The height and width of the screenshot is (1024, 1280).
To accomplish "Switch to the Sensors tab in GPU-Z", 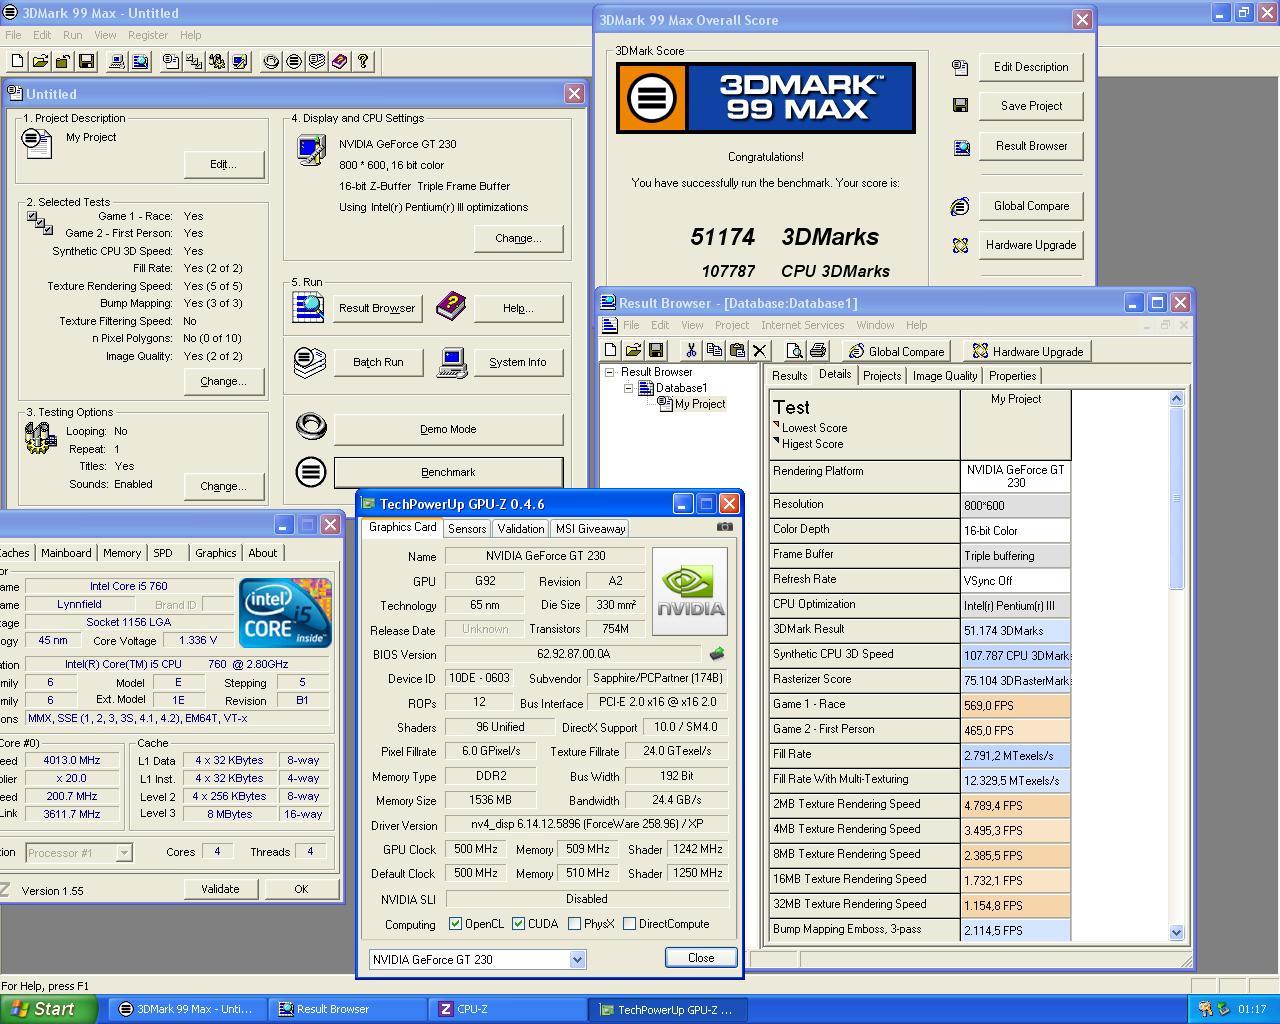I will [x=467, y=529].
